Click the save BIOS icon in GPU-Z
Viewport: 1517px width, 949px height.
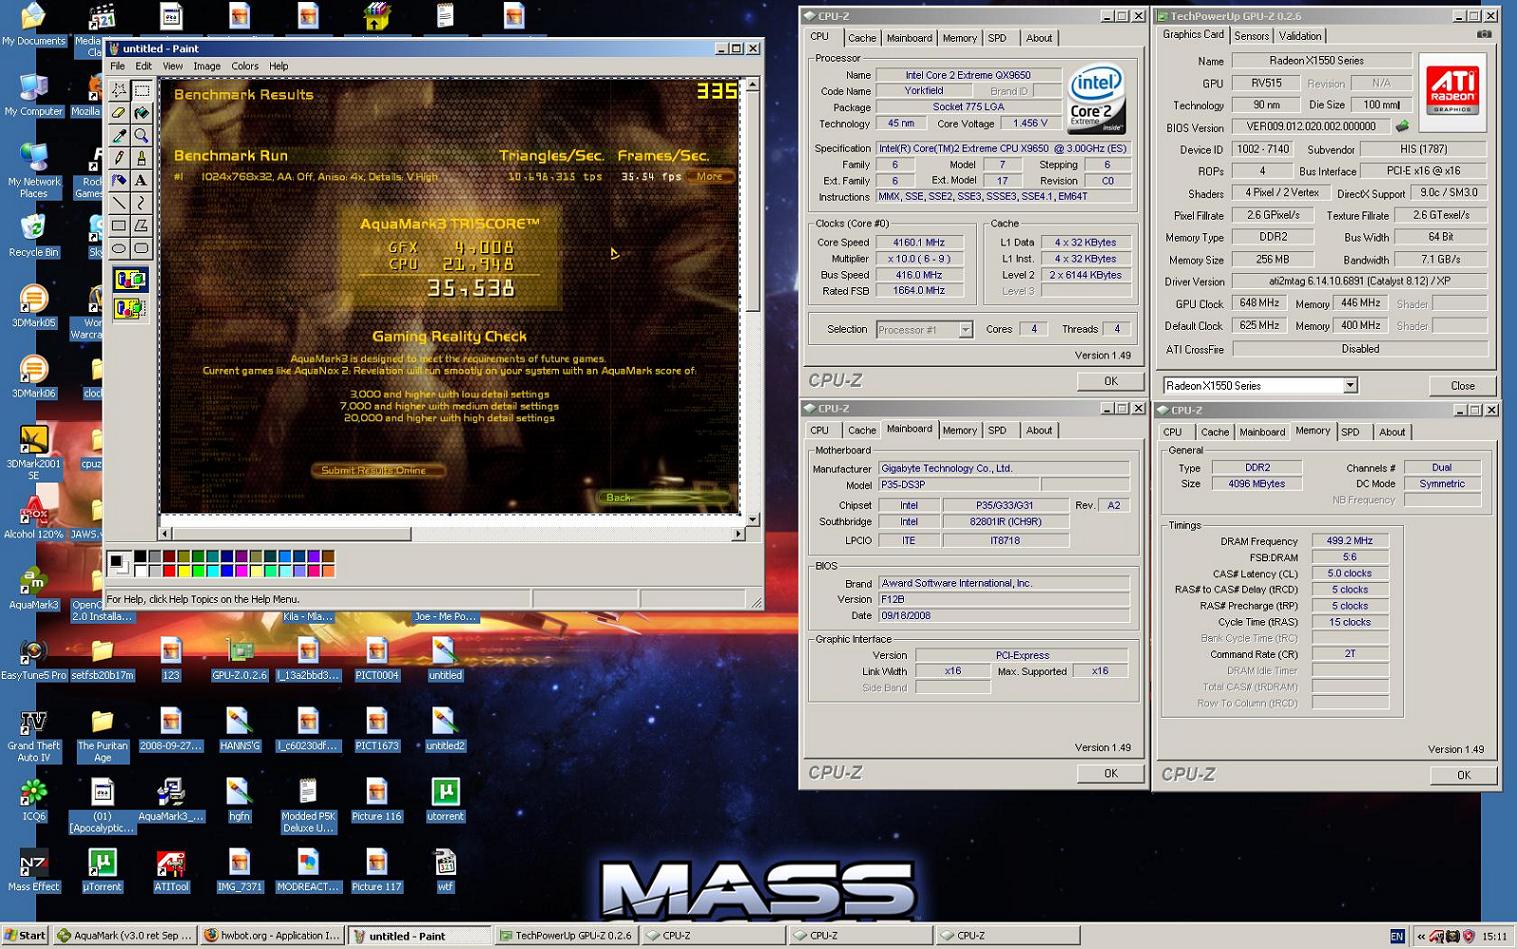coord(1402,127)
